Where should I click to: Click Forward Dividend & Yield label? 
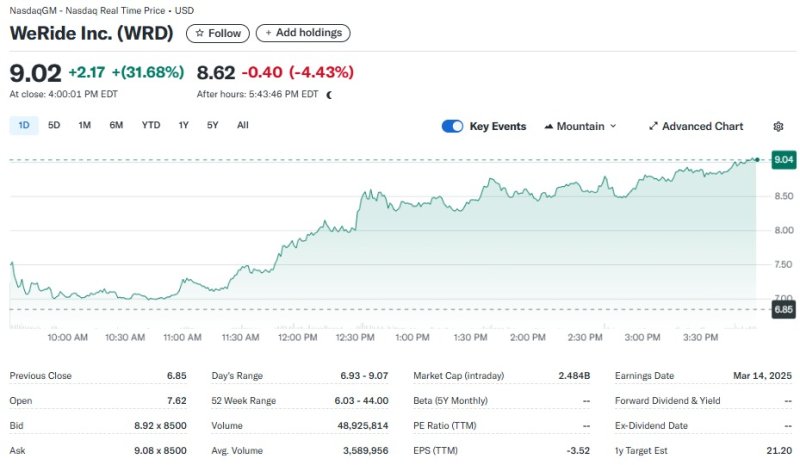coord(667,401)
